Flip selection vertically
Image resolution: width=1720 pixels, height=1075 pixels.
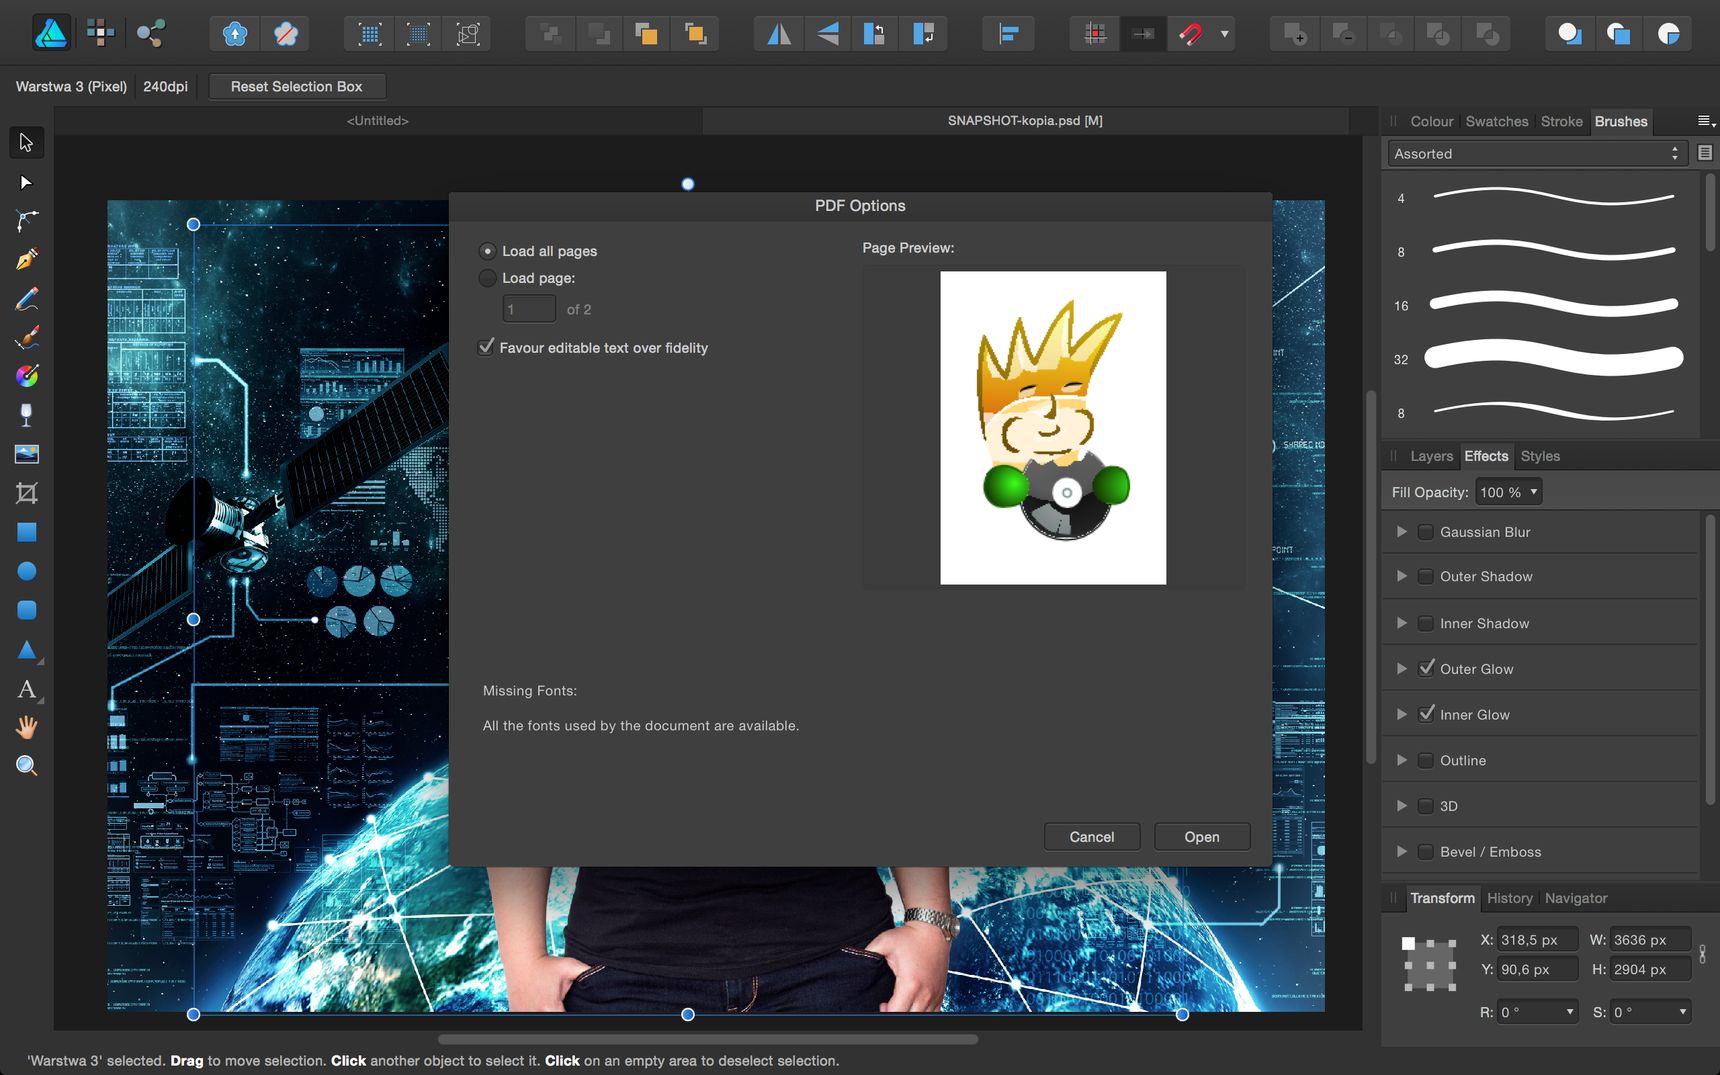(x=828, y=34)
